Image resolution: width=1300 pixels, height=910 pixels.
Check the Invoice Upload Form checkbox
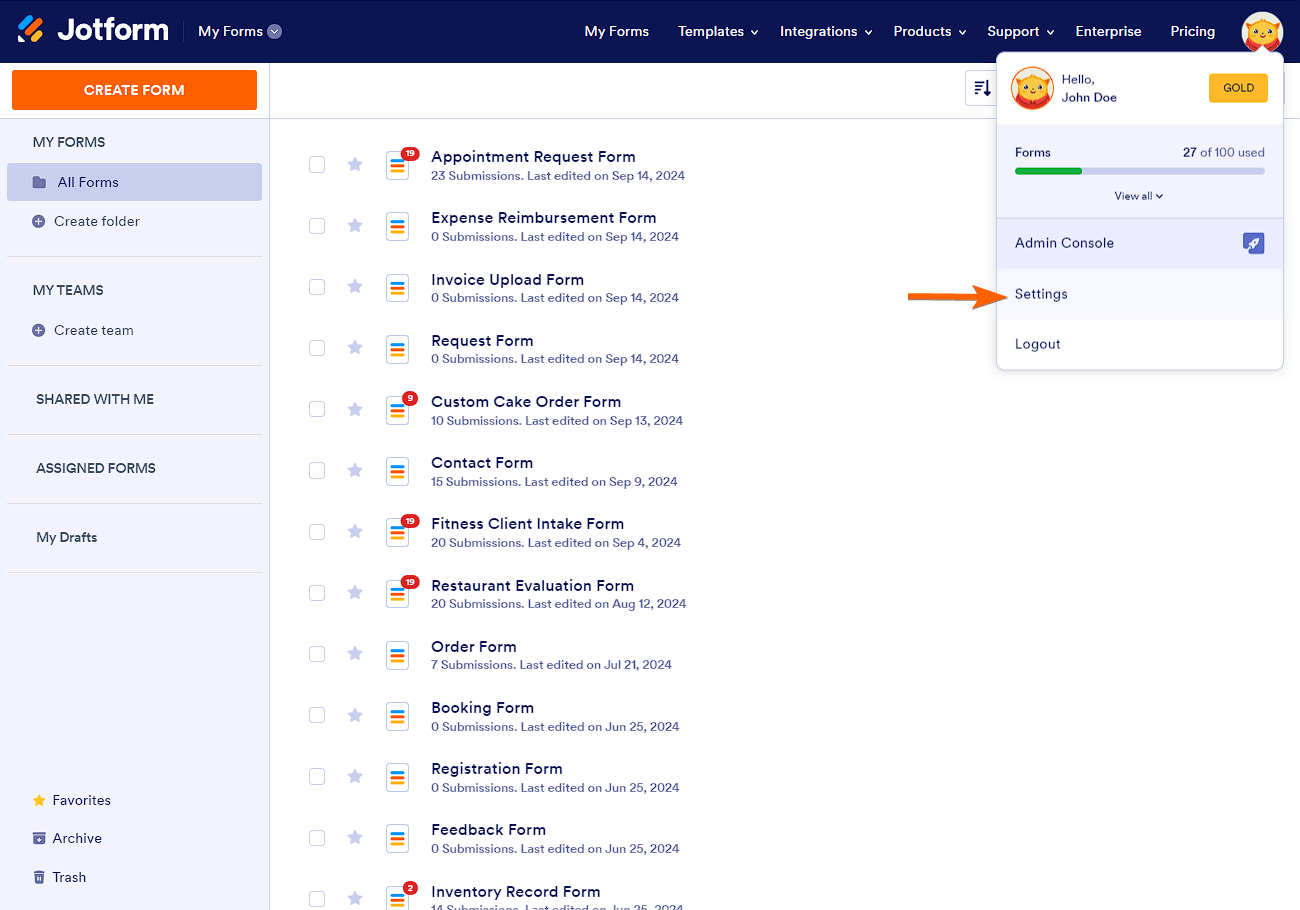(x=317, y=287)
